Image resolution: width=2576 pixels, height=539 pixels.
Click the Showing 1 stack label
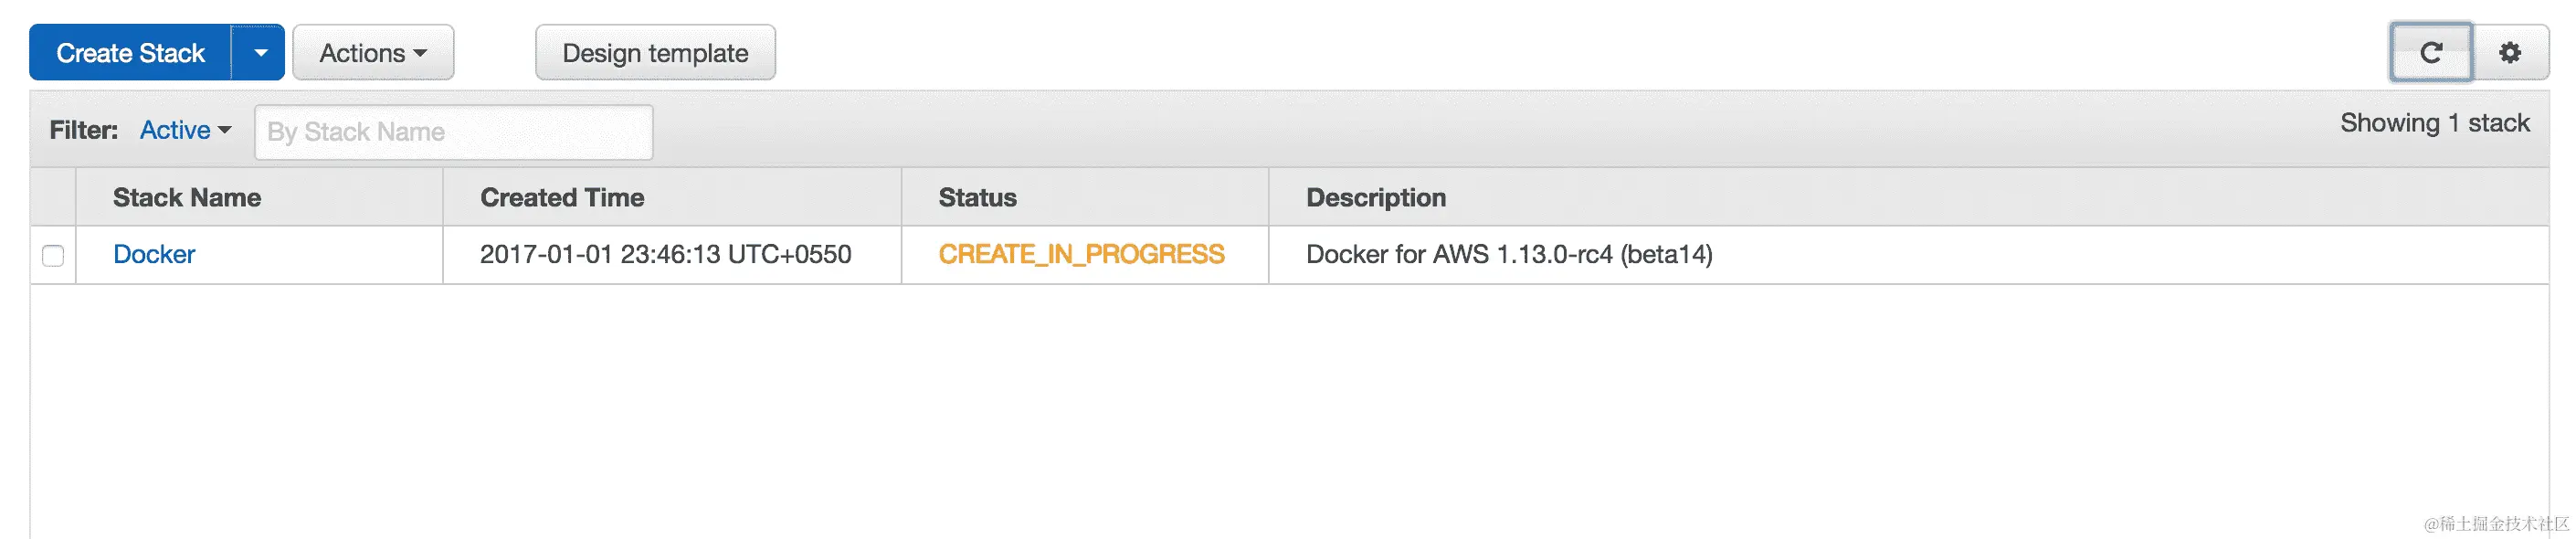(x=2435, y=122)
